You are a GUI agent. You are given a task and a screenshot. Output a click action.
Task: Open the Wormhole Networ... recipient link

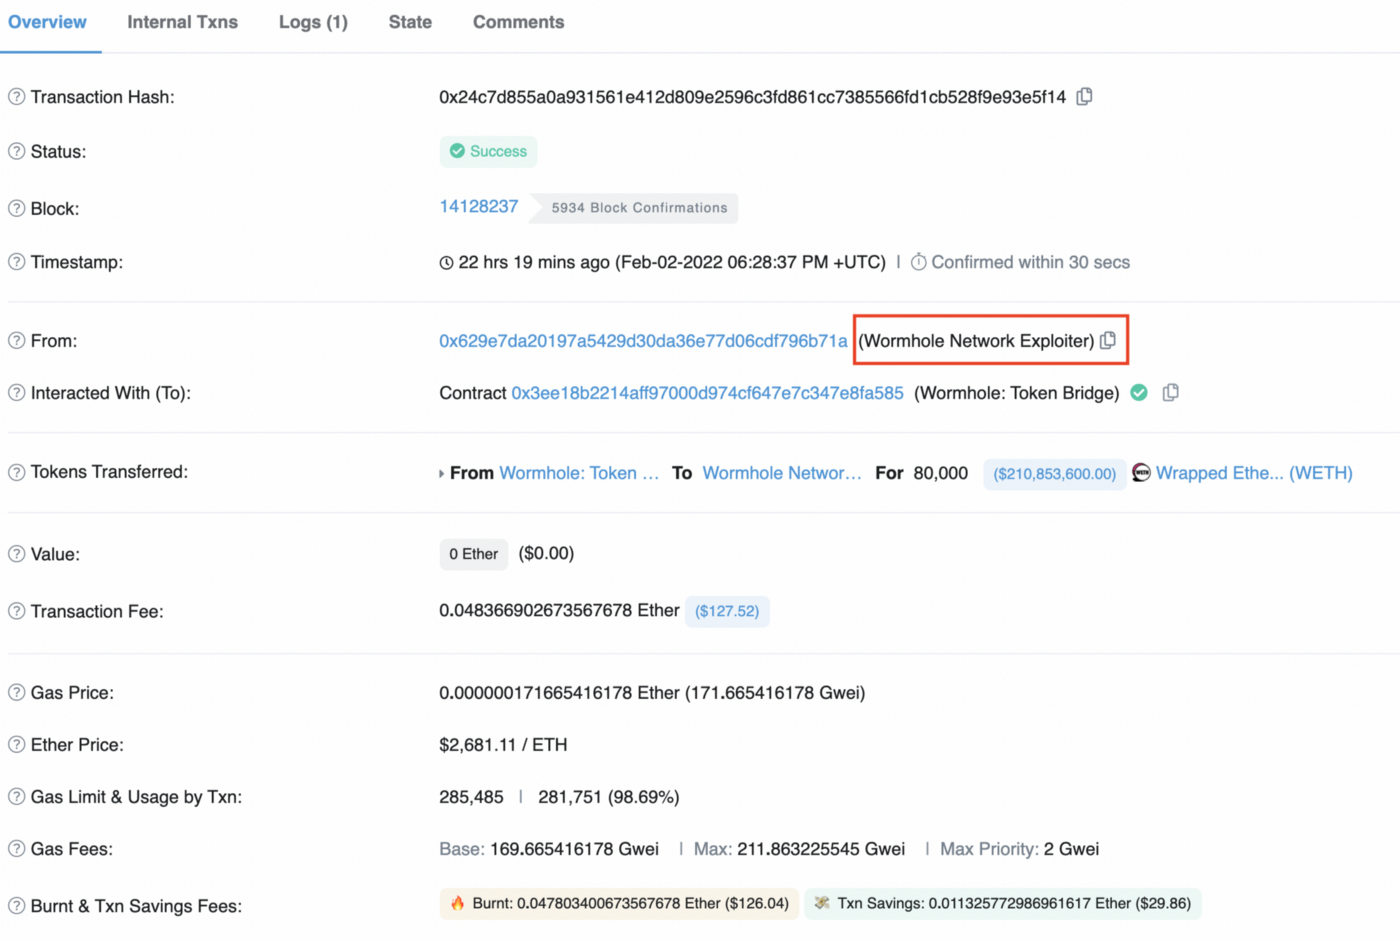(x=782, y=473)
